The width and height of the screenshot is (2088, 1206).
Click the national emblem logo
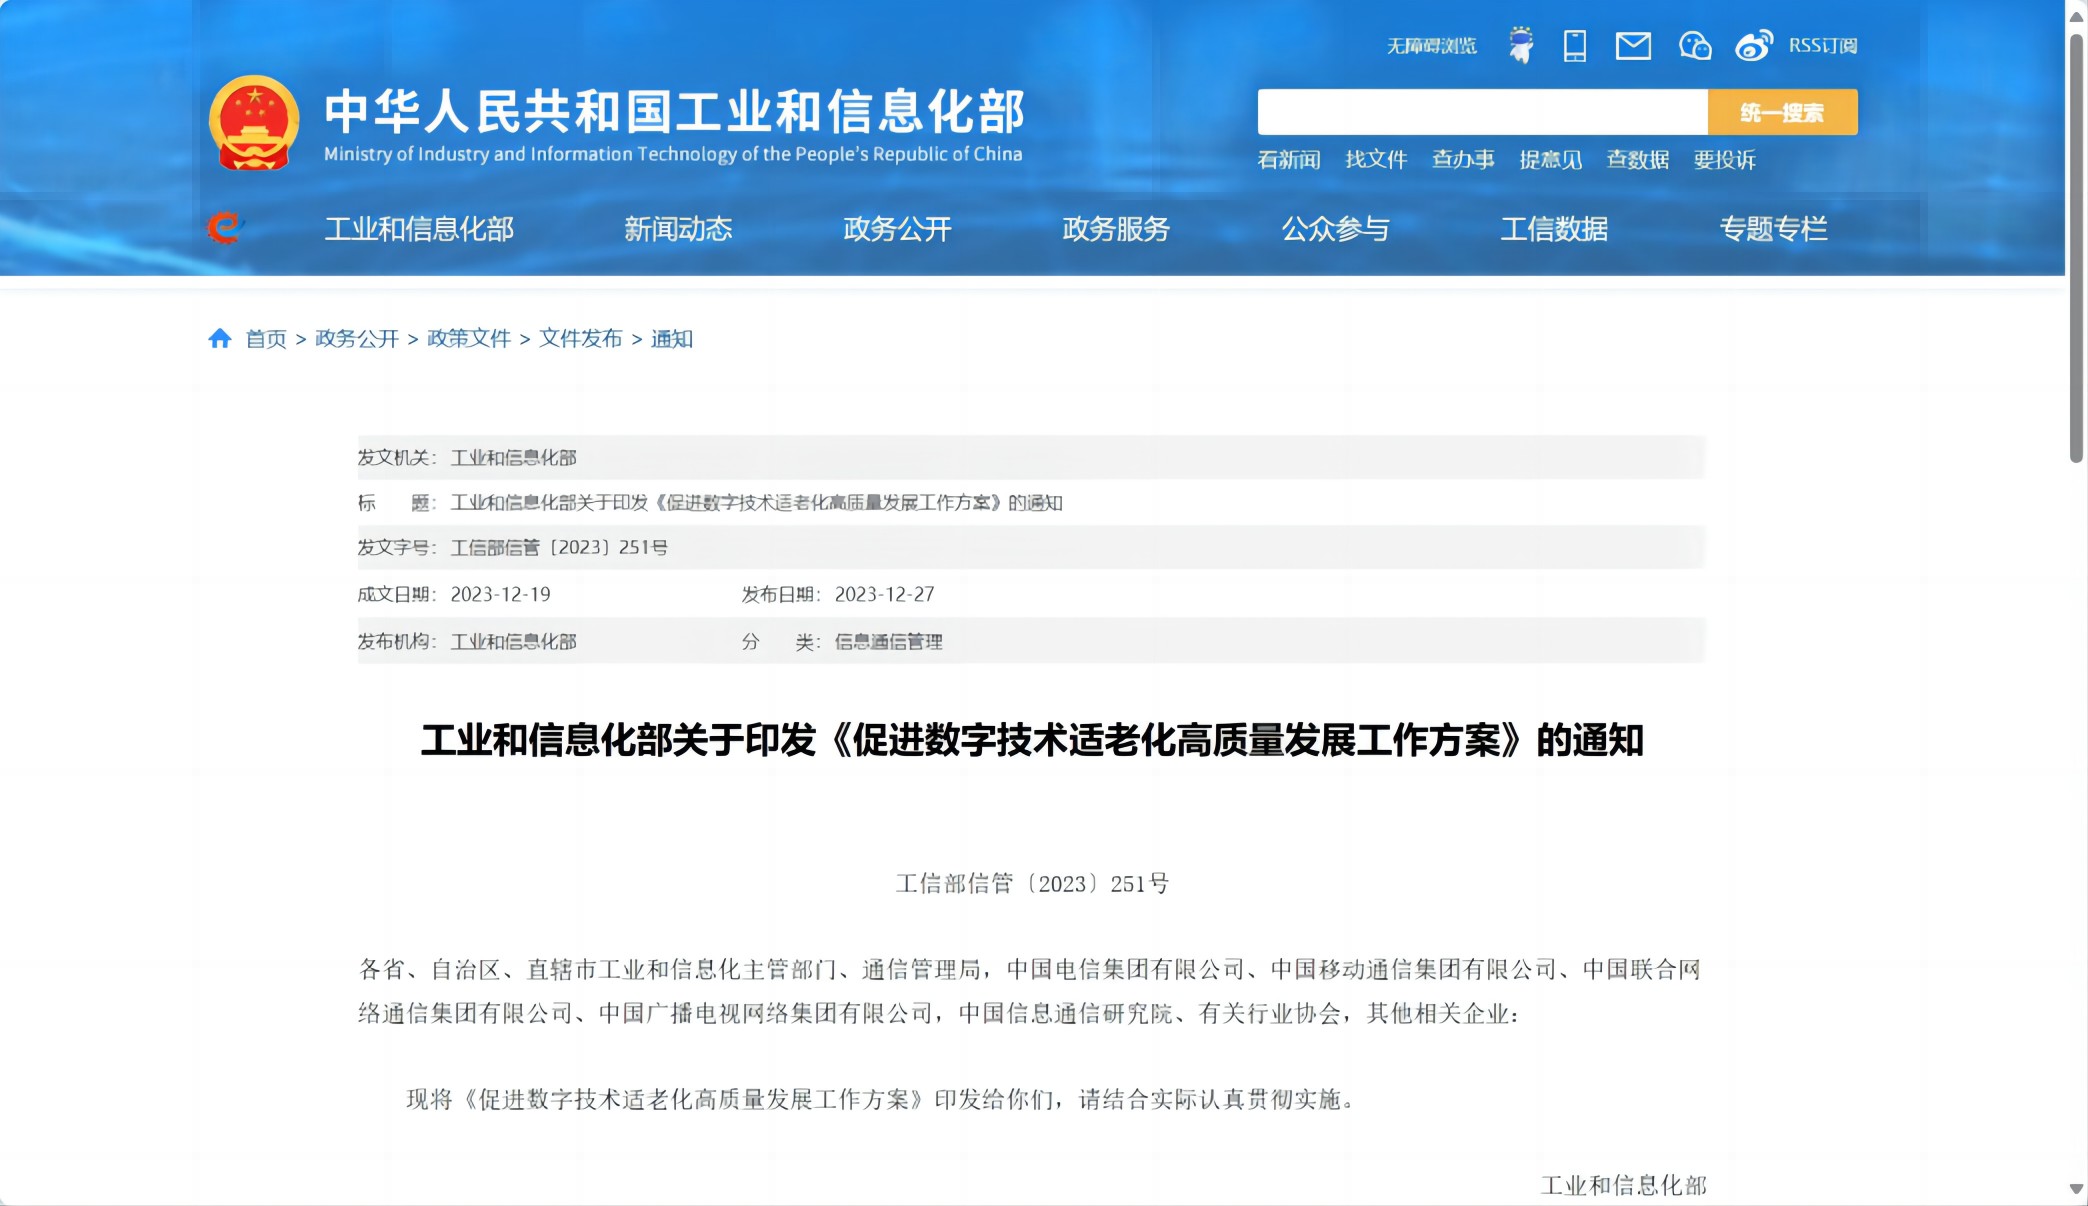point(254,122)
